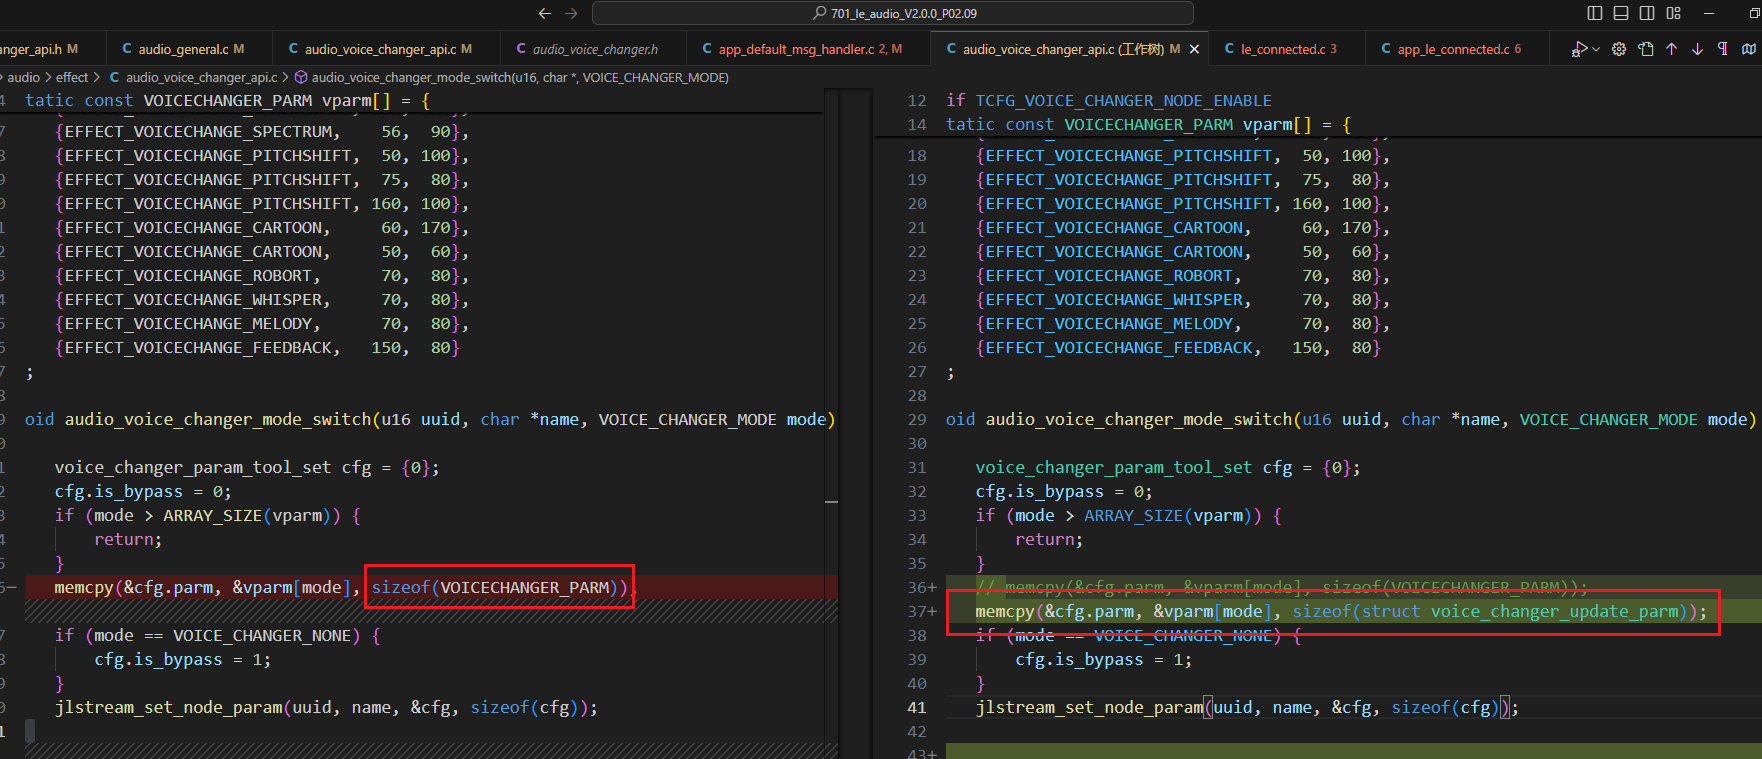Click TCFG_VOICE_CHANGER_NODE_ENABLE on line 12
The image size is (1762, 759).
coord(1123,100)
